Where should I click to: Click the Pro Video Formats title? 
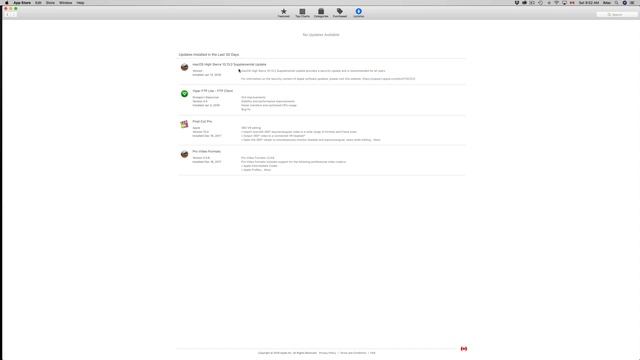point(207,151)
